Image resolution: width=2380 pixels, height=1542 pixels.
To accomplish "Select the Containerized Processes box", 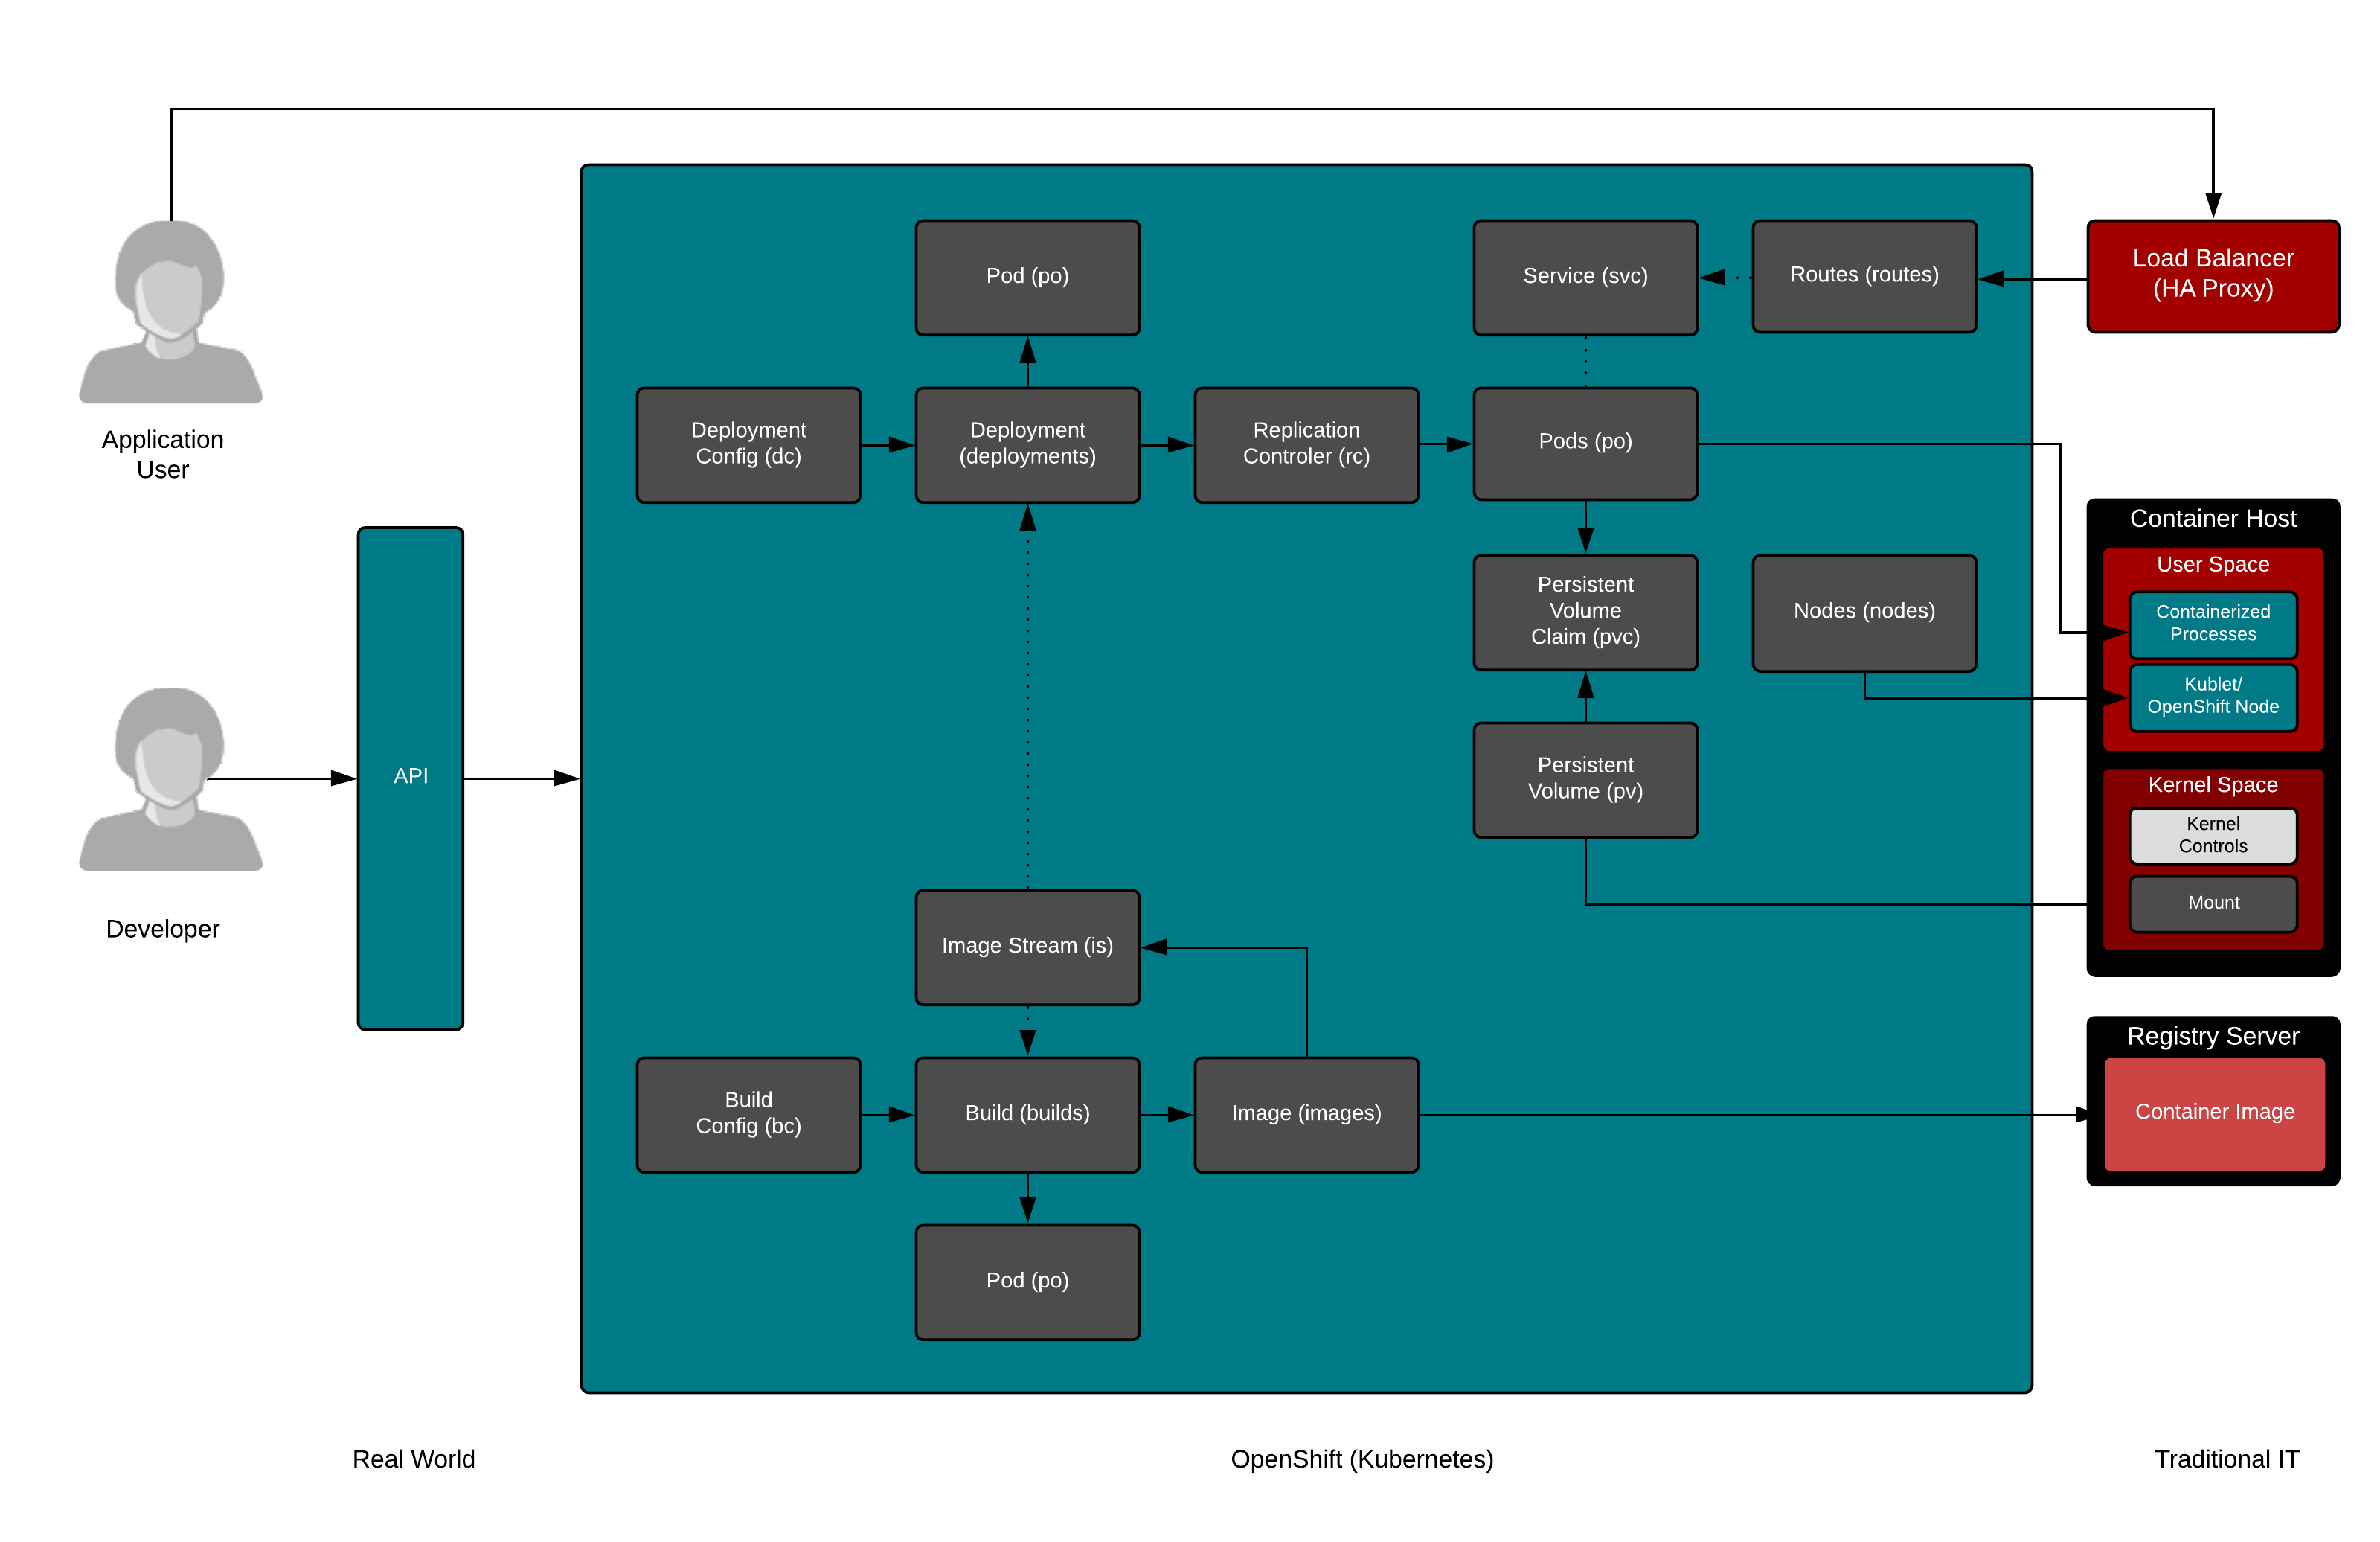I will pos(2214,624).
